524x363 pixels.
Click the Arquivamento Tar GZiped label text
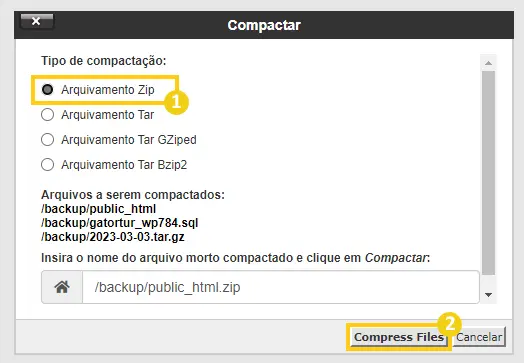click(x=129, y=140)
